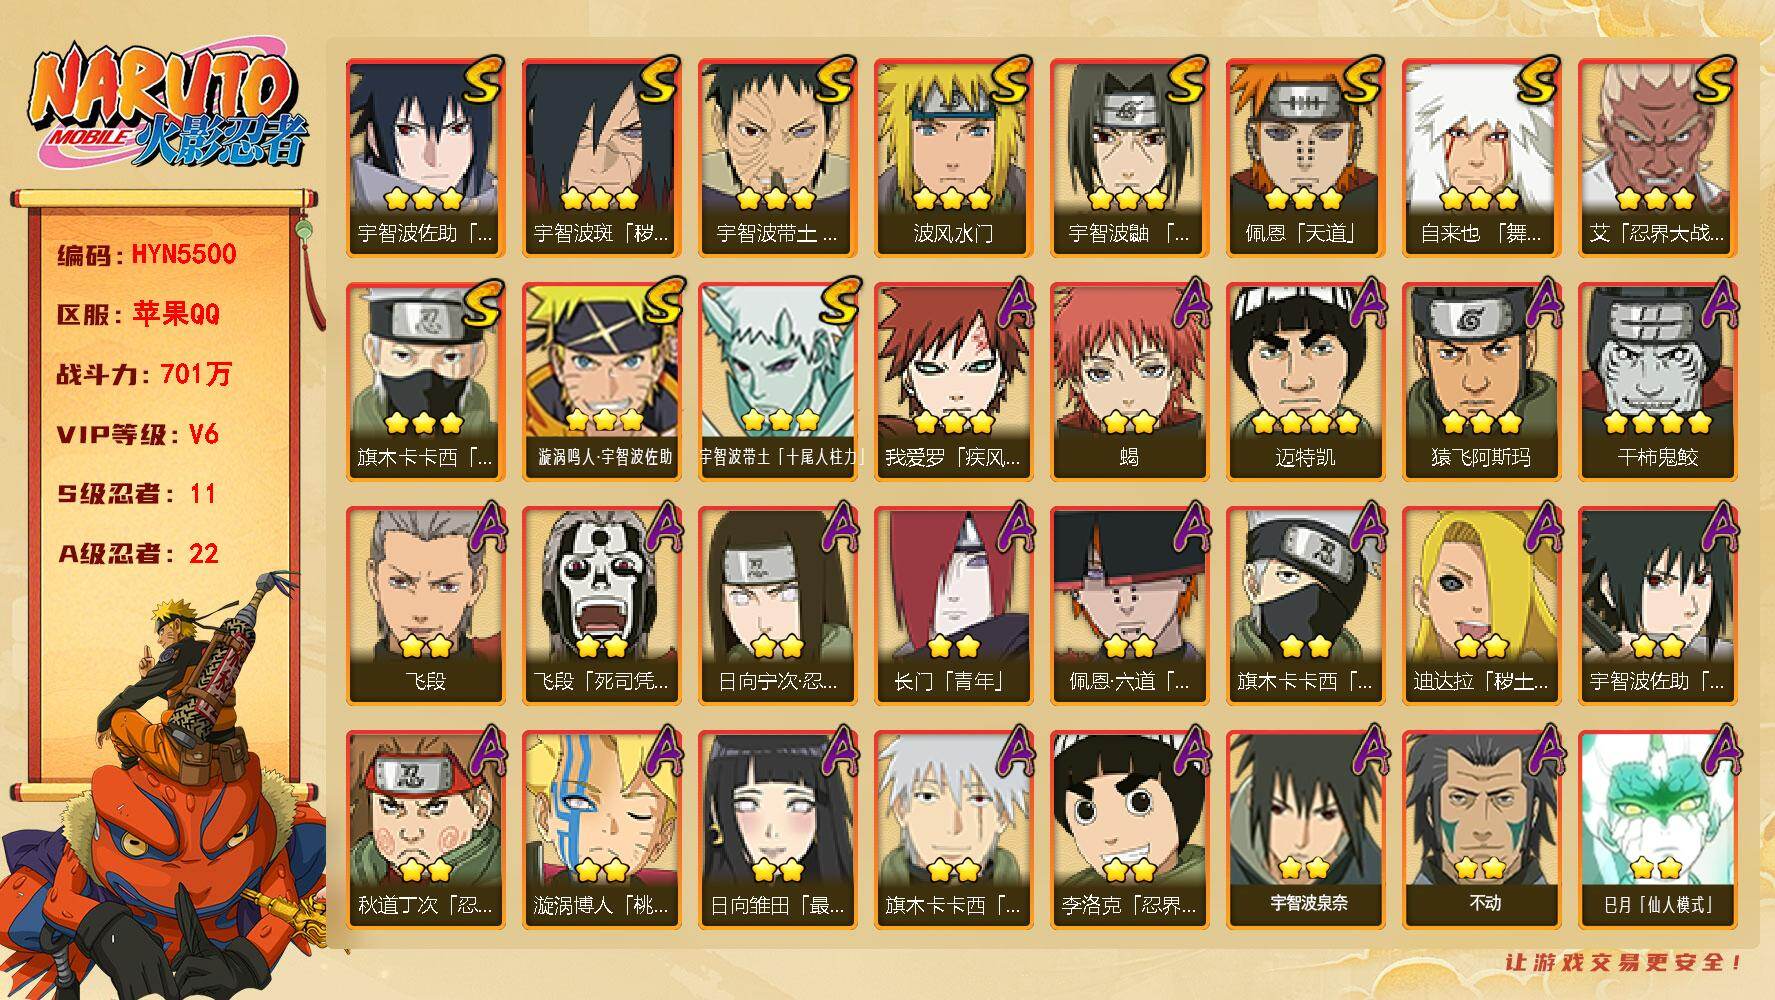This screenshot has width=1775, height=1000.
Task: Select the 编码 HYN5500 text
Action: pyautogui.click(x=147, y=254)
